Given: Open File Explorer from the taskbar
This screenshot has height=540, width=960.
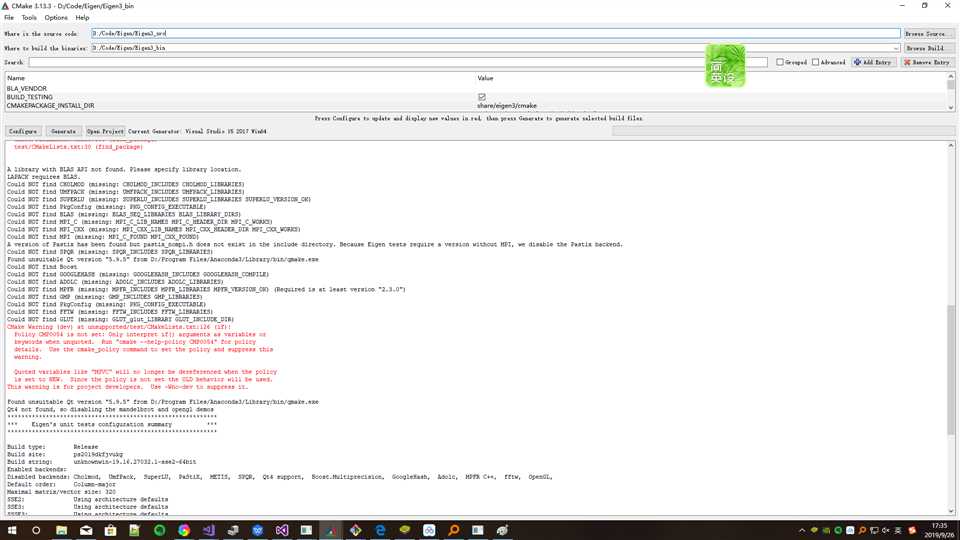Looking at the screenshot, I should [x=61, y=530].
